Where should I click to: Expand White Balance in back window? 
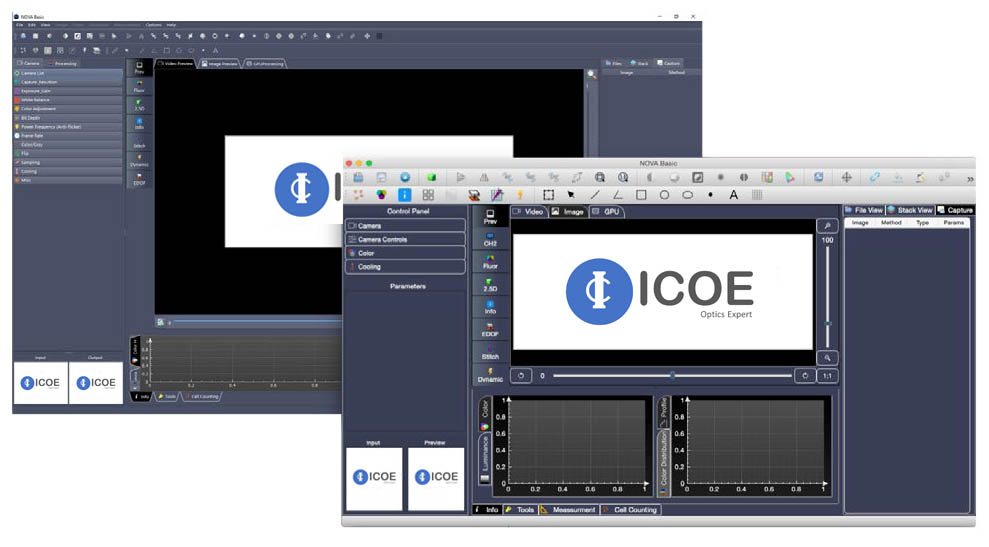68,100
